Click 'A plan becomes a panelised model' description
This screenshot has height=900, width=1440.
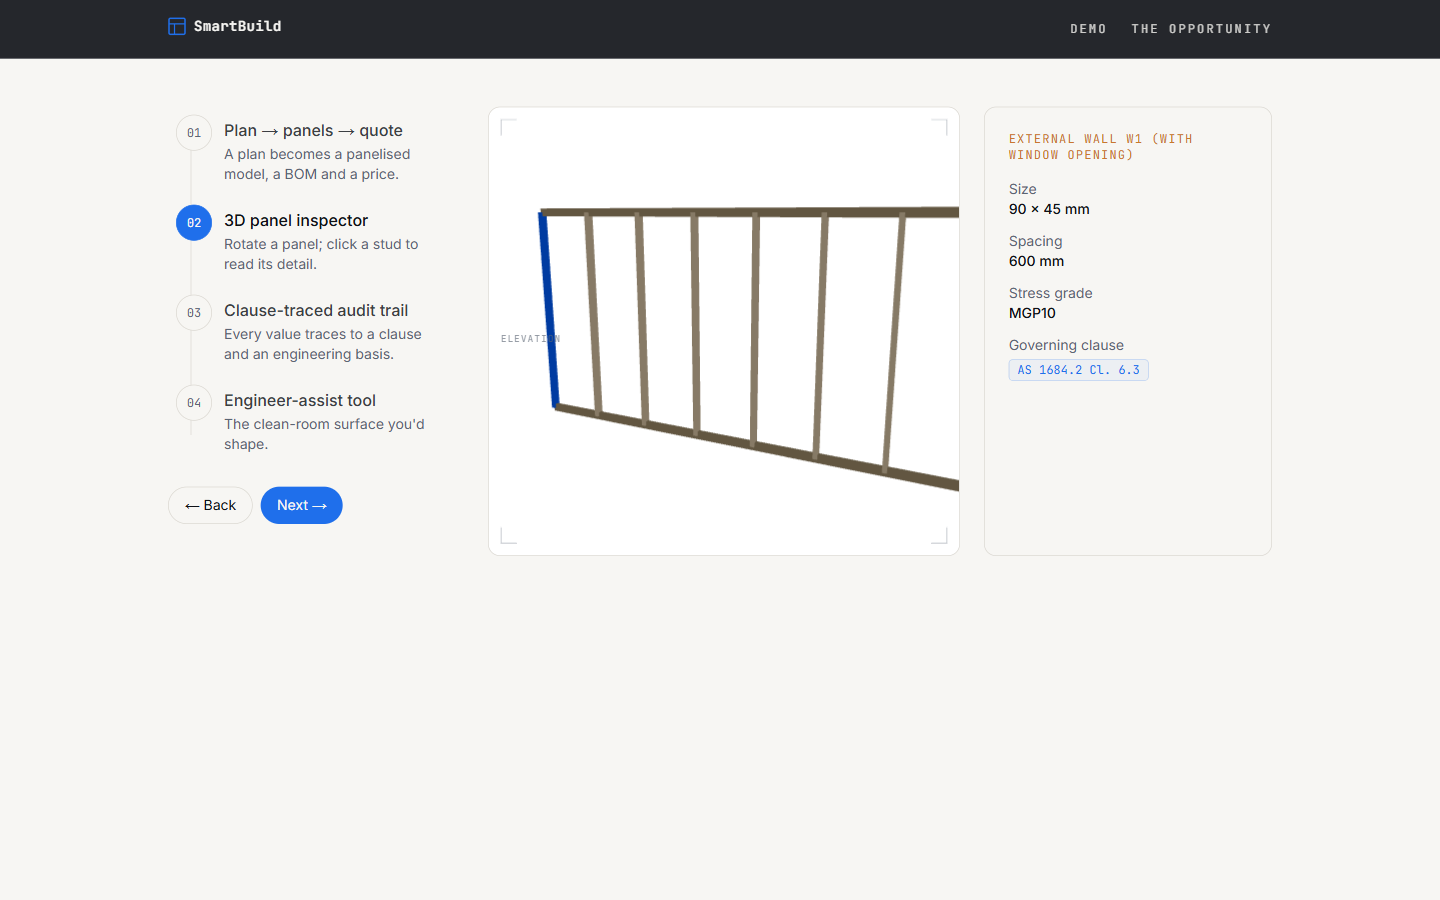317,164
